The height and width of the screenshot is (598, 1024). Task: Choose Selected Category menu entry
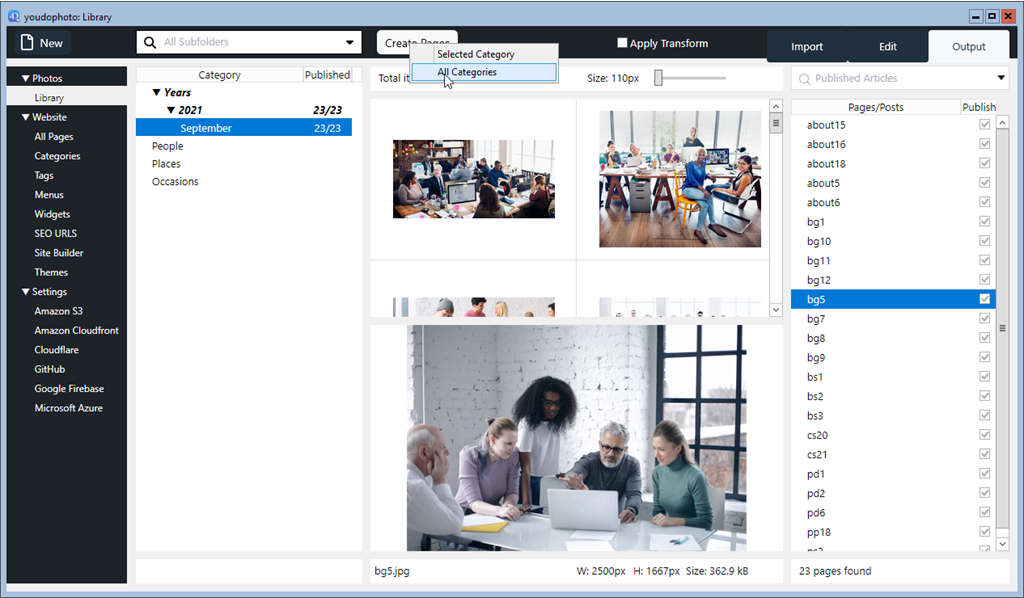point(484,54)
